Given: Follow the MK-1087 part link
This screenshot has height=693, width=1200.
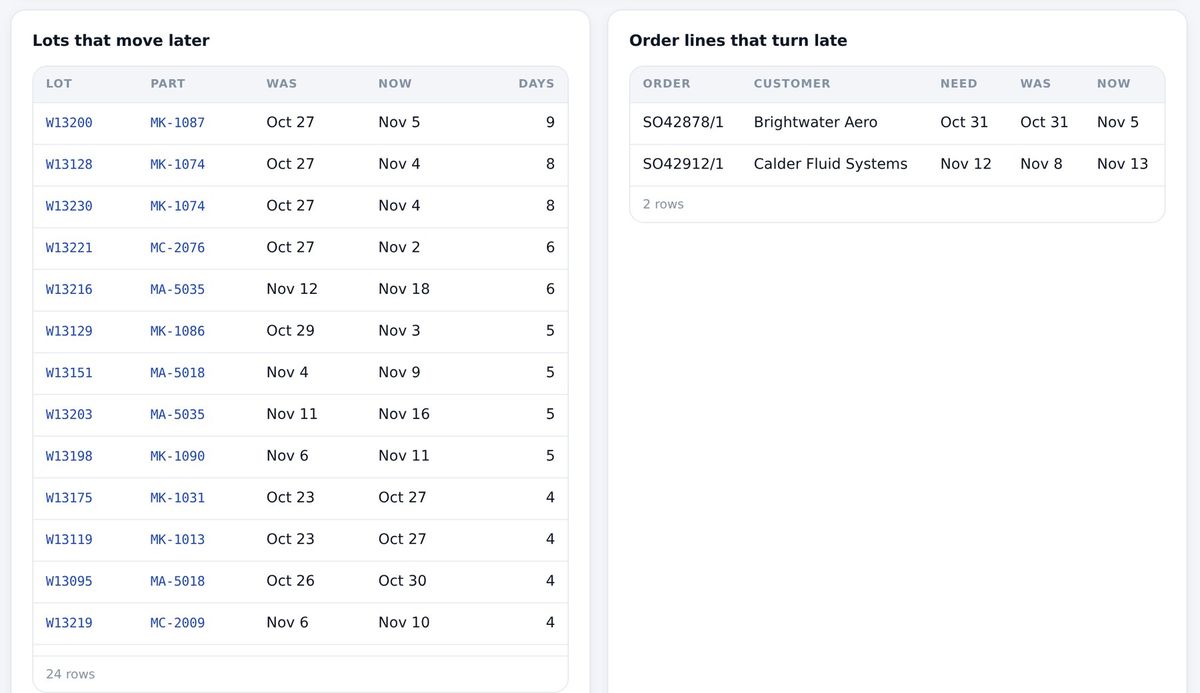Looking at the screenshot, I should tap(177, 123).
